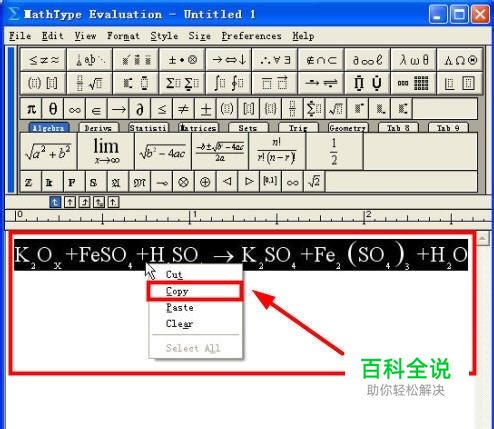
Task: Open the summation templates palette
Action: pos(182,83)
